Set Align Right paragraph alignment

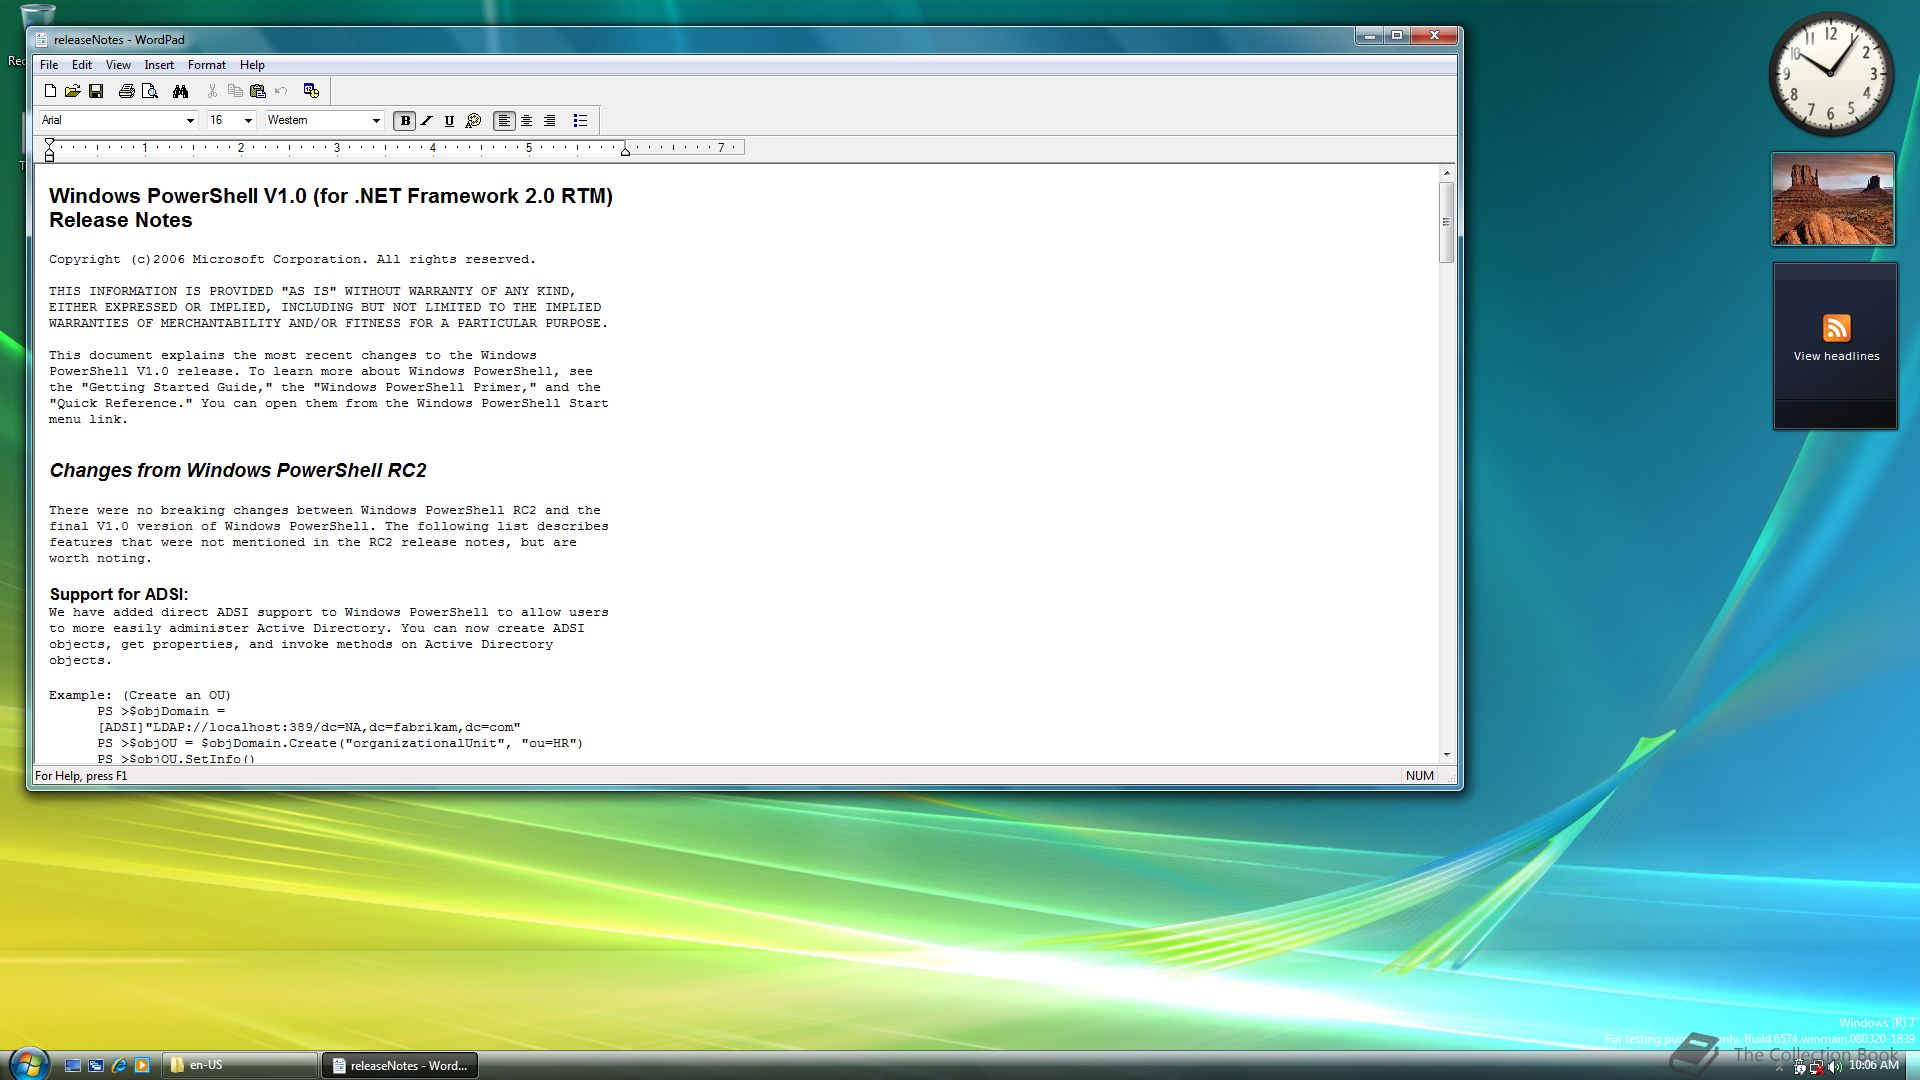pyautogui.click(x=550, y=121)
